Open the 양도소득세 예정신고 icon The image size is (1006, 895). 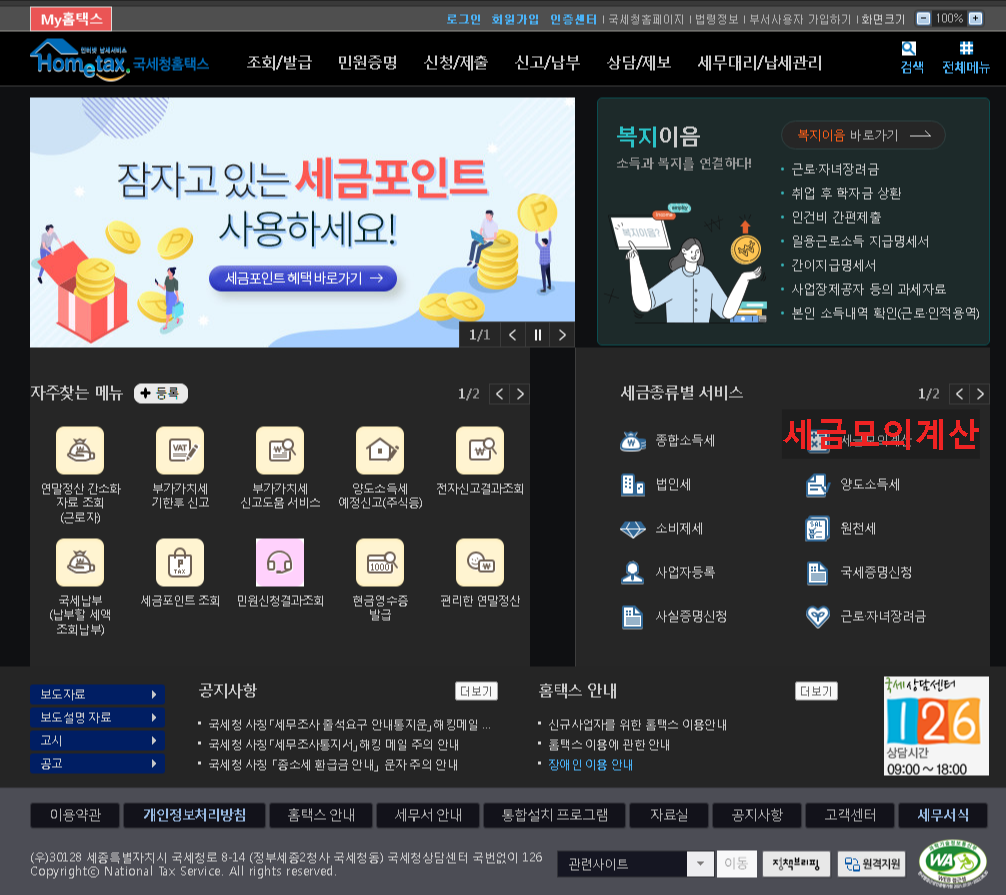[x=380, y=450]
